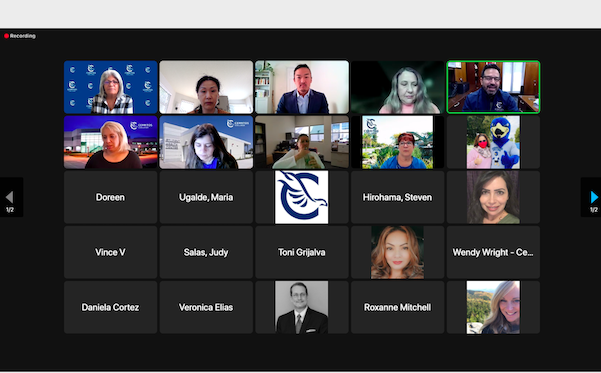This screenshot has height=373, width=601.
Task: Select the Roxanne Mitchell participant tile
Action: pos(397,307)
